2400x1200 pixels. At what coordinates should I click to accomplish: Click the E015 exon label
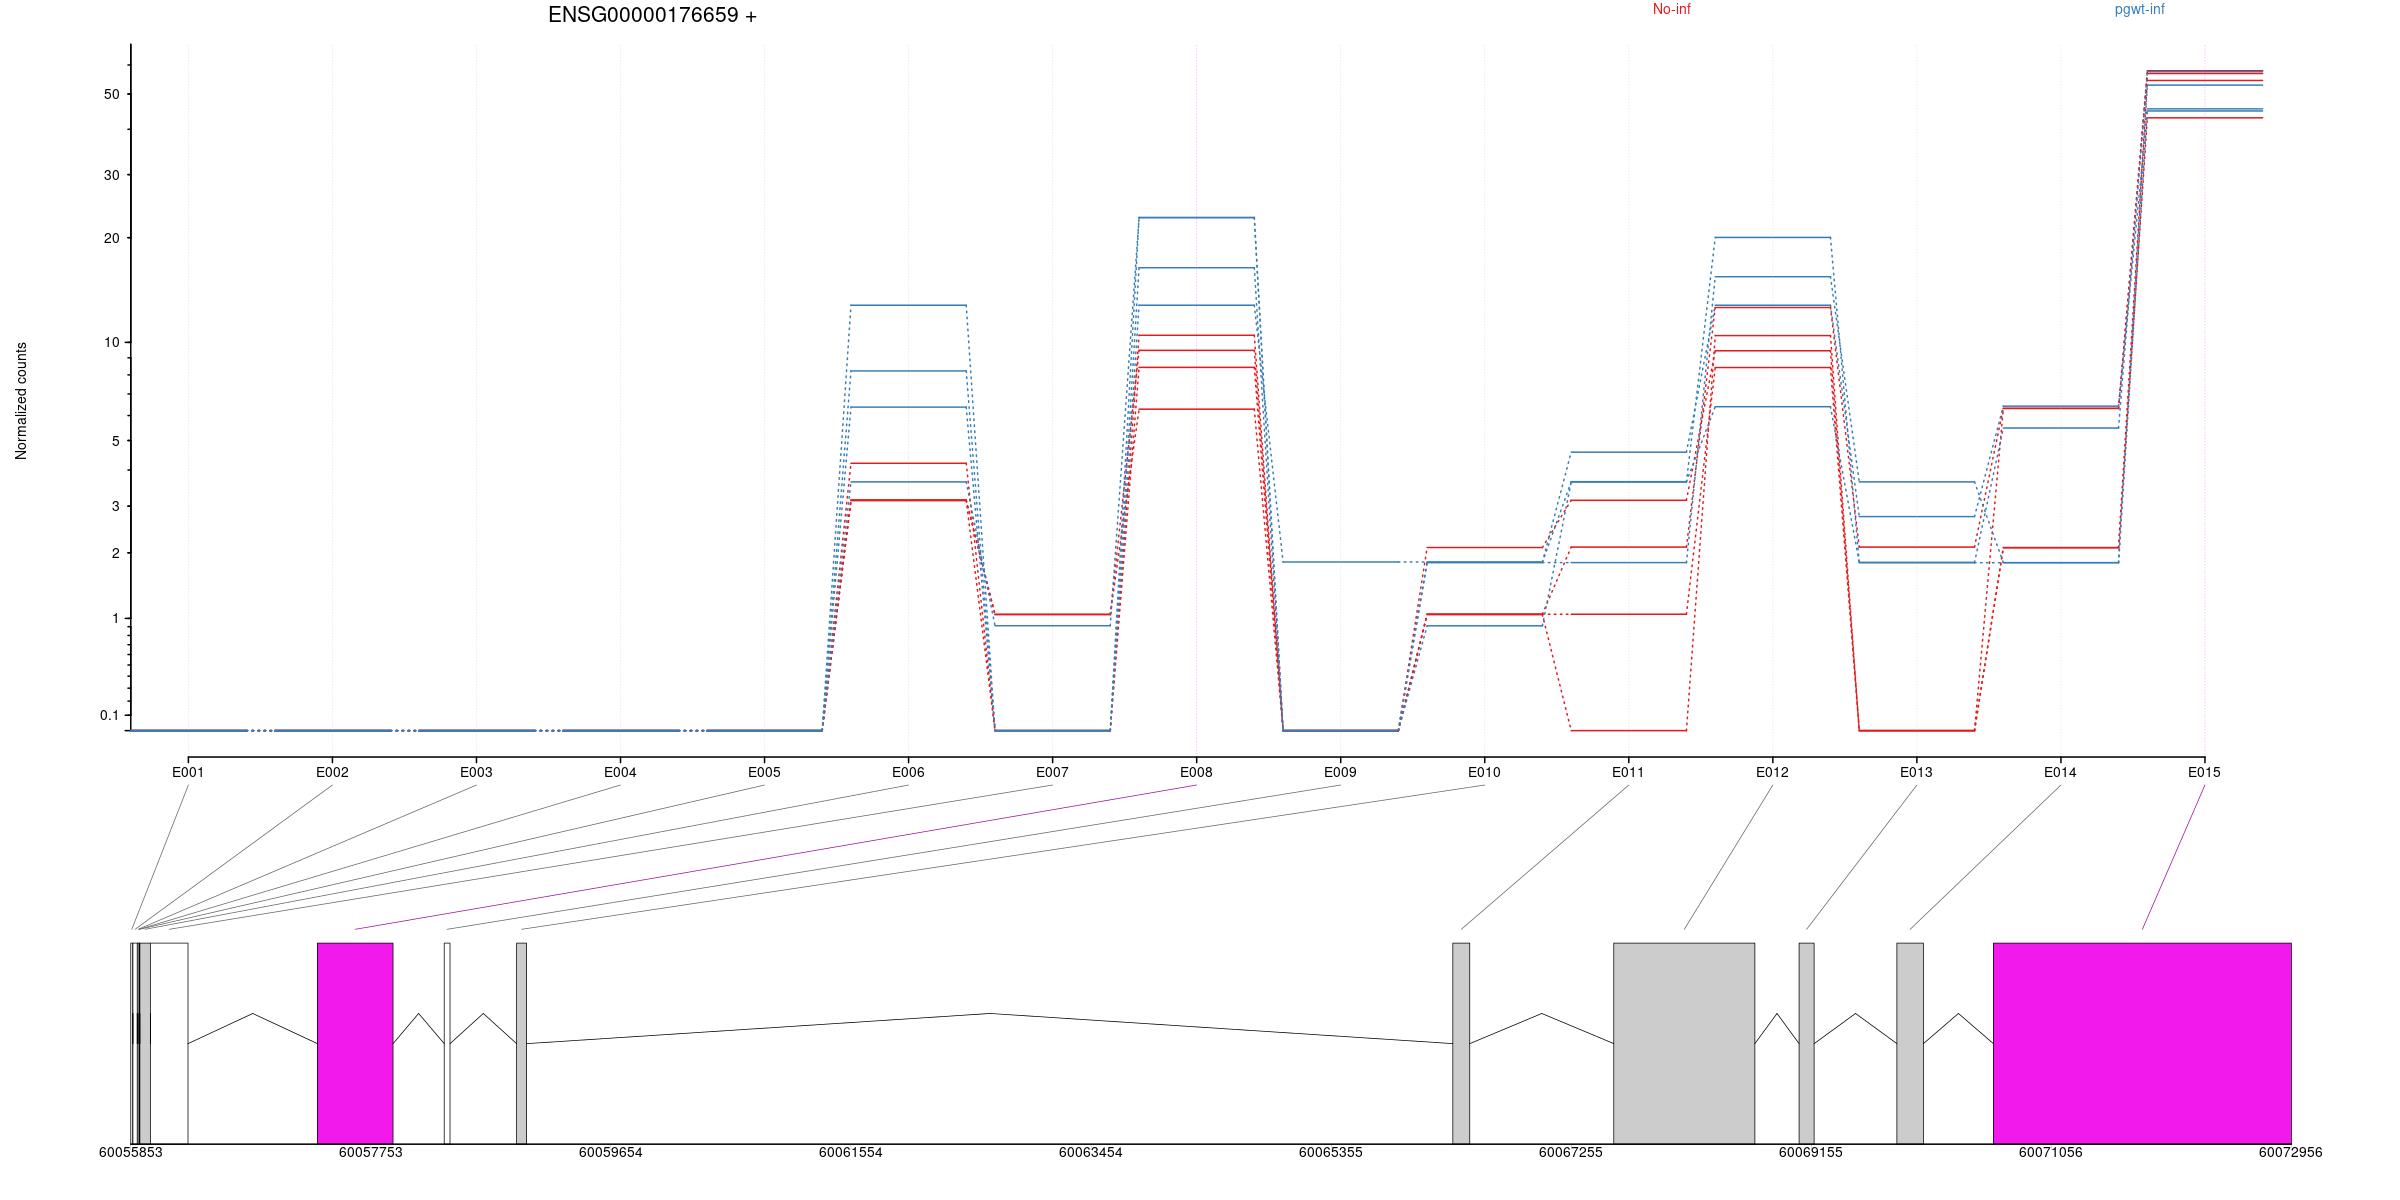pos(2204,772)
